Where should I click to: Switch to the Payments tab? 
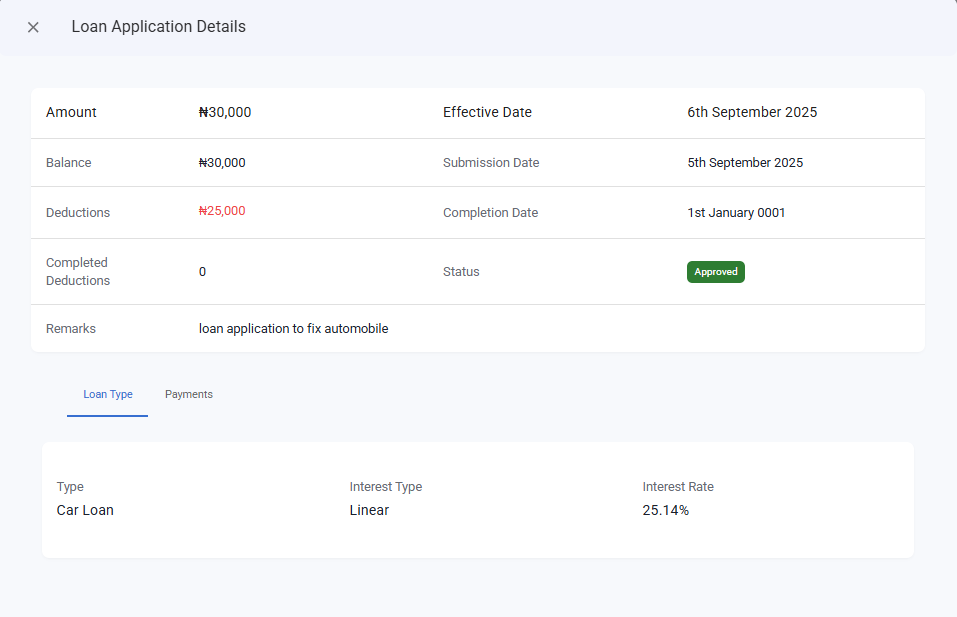tap(189, 394)
